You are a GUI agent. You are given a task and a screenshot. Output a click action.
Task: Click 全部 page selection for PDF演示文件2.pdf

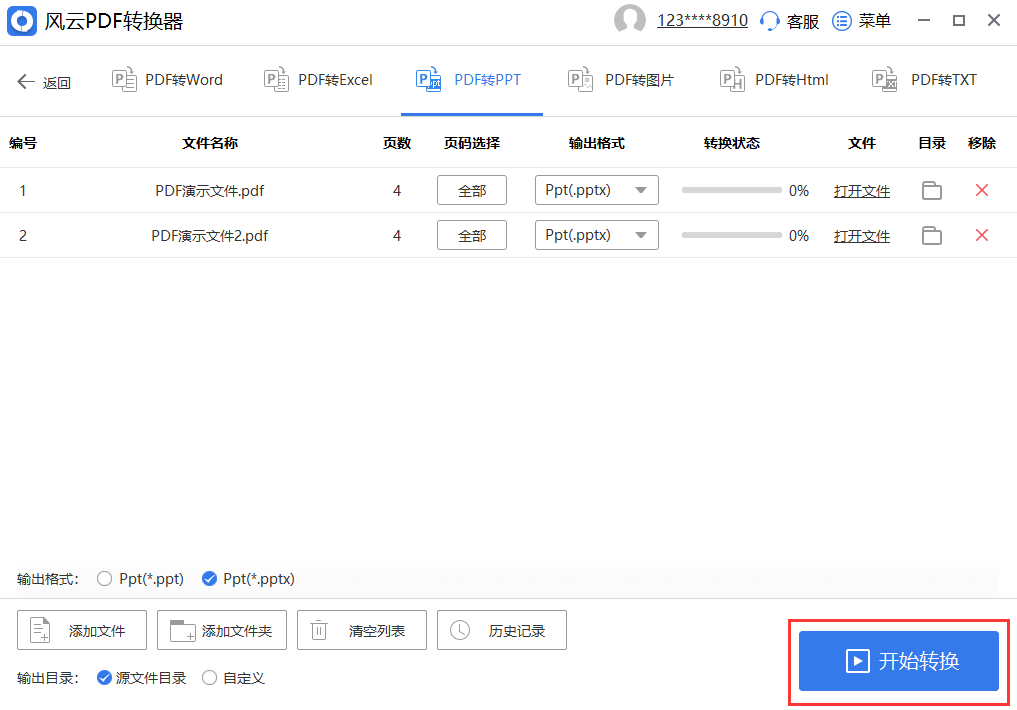tap(472, 235)
